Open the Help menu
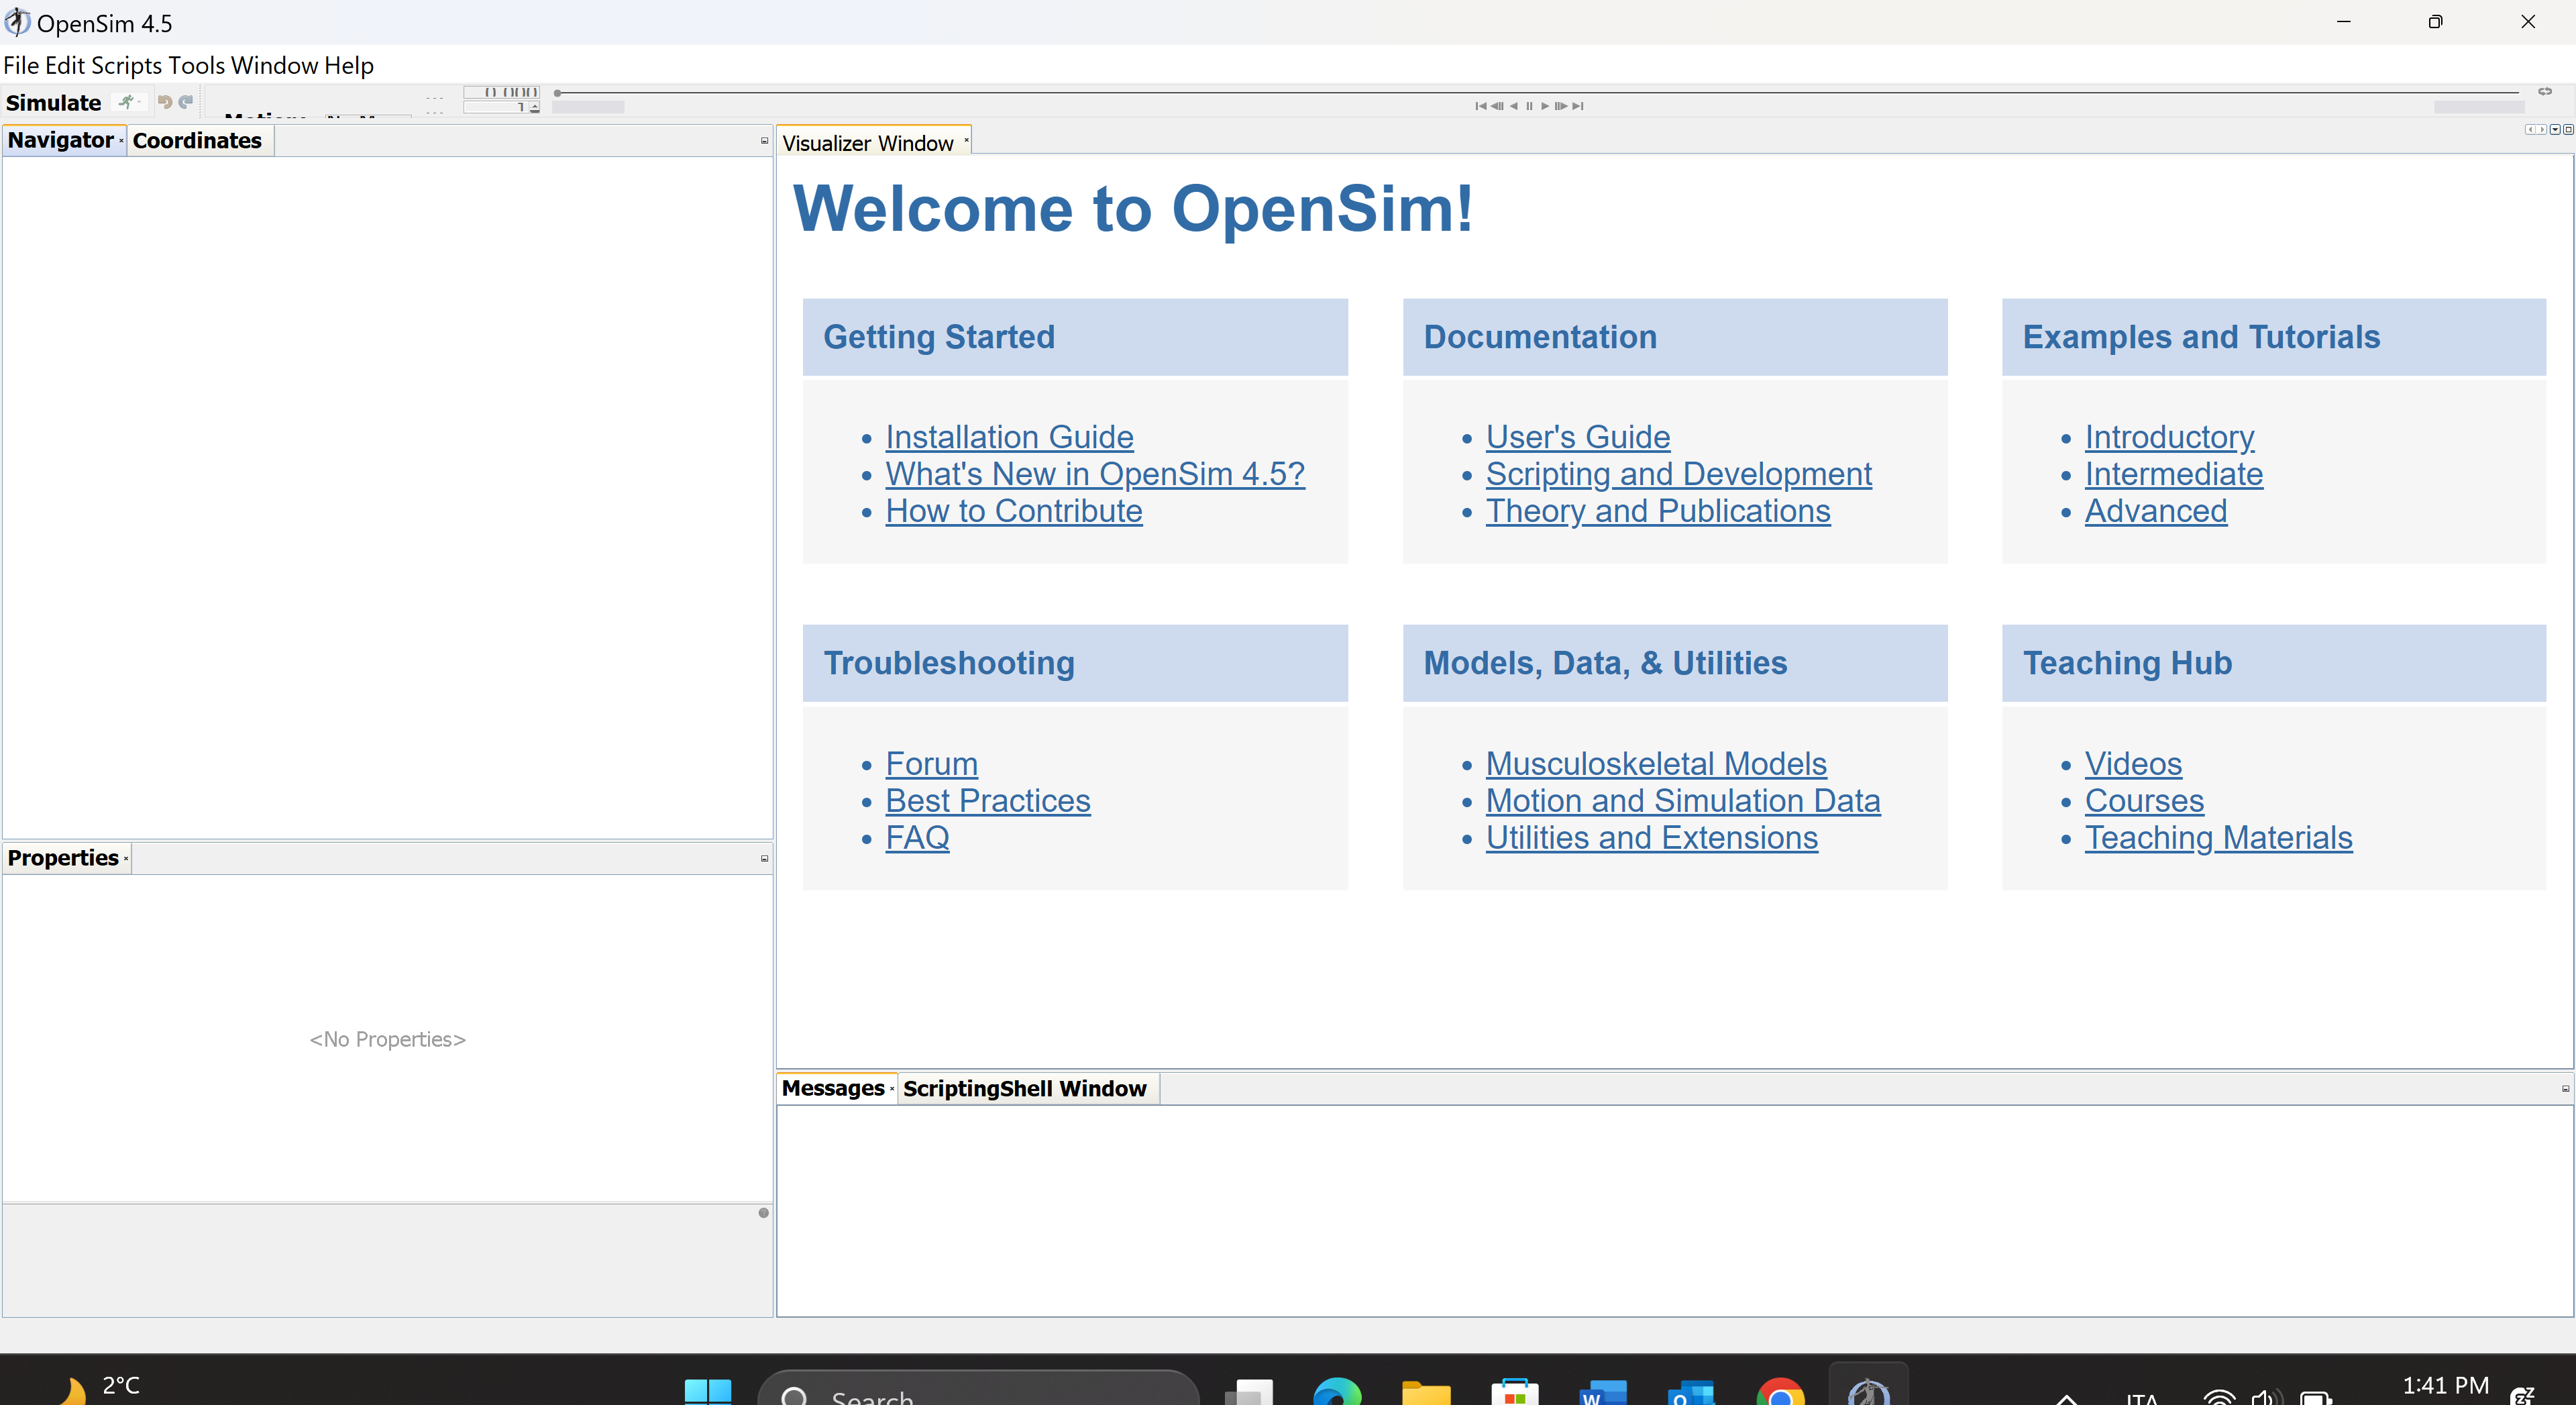The height and width of the screenshot is (1405, 2576). [x=349, y=65]
